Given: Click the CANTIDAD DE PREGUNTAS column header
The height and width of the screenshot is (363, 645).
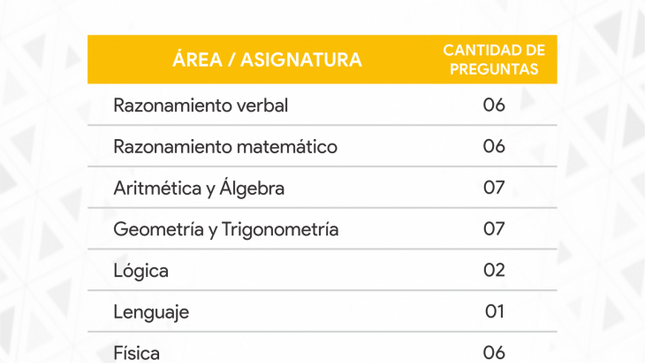Looking at the screenshot, I should pyautogui.click(x=494, y=60).
